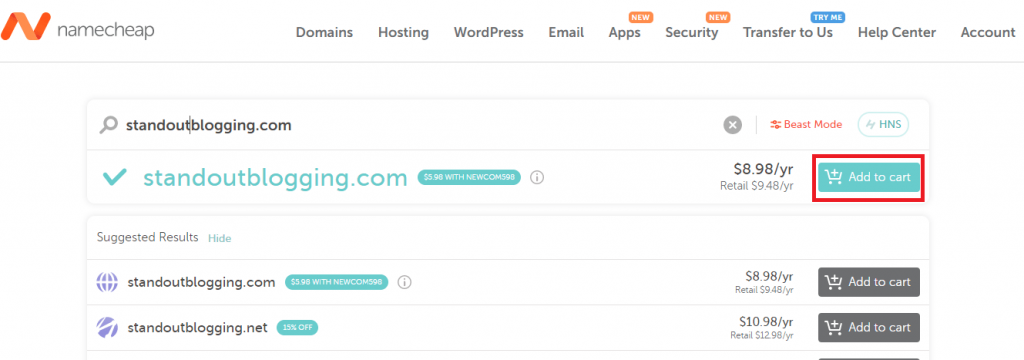The width and height of the screenshot is (1024, 360).
Task: Open the Domains menu
Action: click(324, 33)
